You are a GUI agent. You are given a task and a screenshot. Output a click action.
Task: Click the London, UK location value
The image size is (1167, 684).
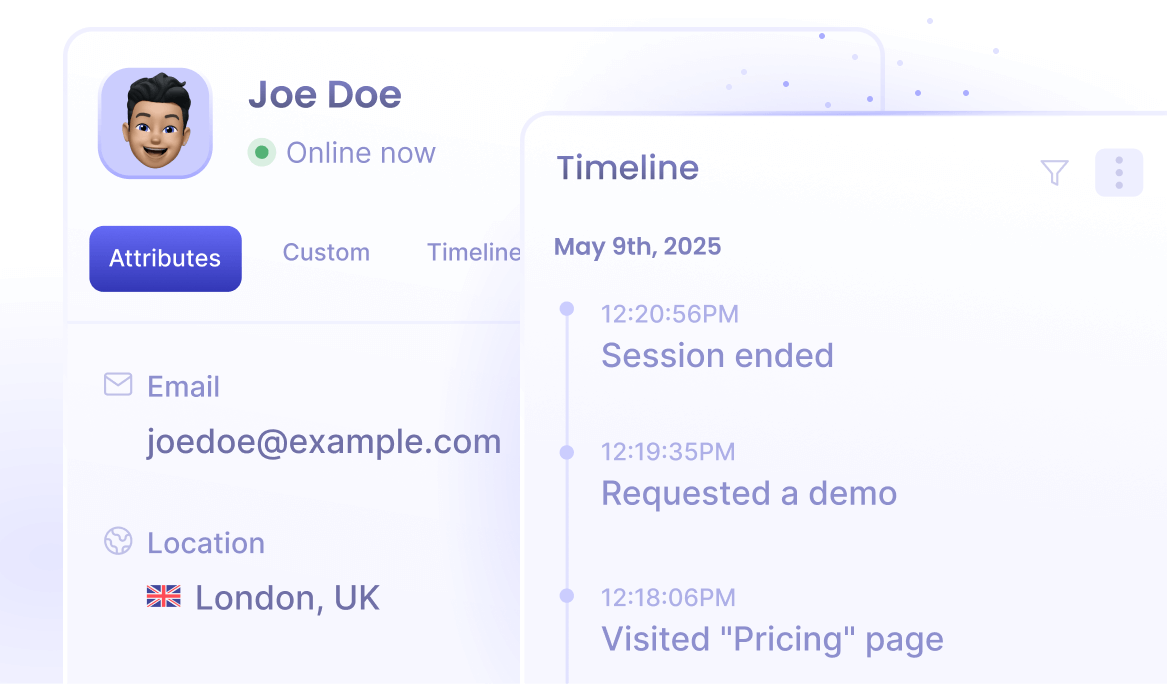(287, 598)
